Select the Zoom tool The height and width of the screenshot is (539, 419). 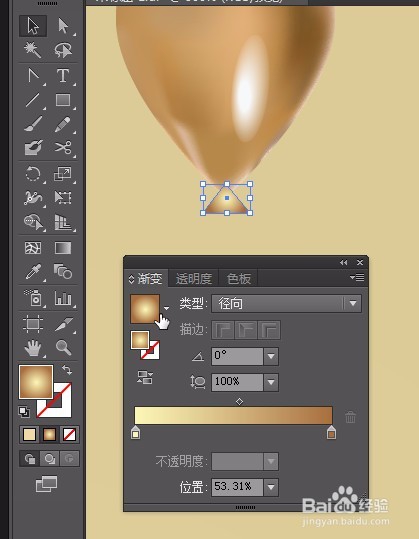tap(63, 348)
